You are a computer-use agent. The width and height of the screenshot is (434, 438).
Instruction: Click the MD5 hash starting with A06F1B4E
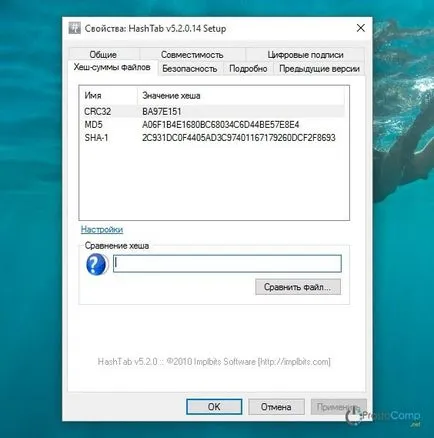click(x=220, y=125)
